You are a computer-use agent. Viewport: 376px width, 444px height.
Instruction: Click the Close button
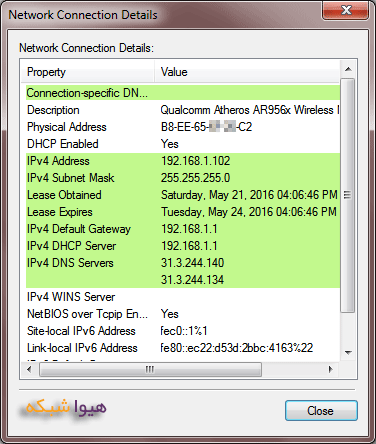[x=321, y=410]
